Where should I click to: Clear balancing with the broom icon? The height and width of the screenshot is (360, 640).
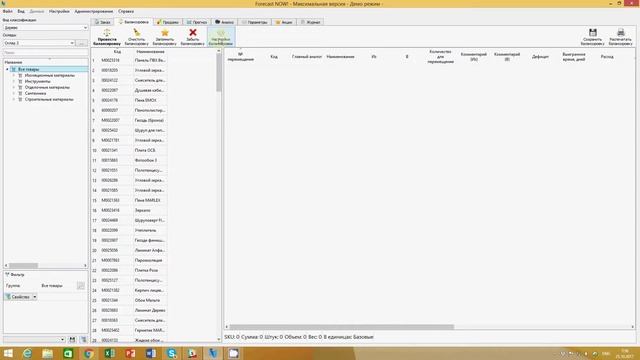[x=136, y=37]
